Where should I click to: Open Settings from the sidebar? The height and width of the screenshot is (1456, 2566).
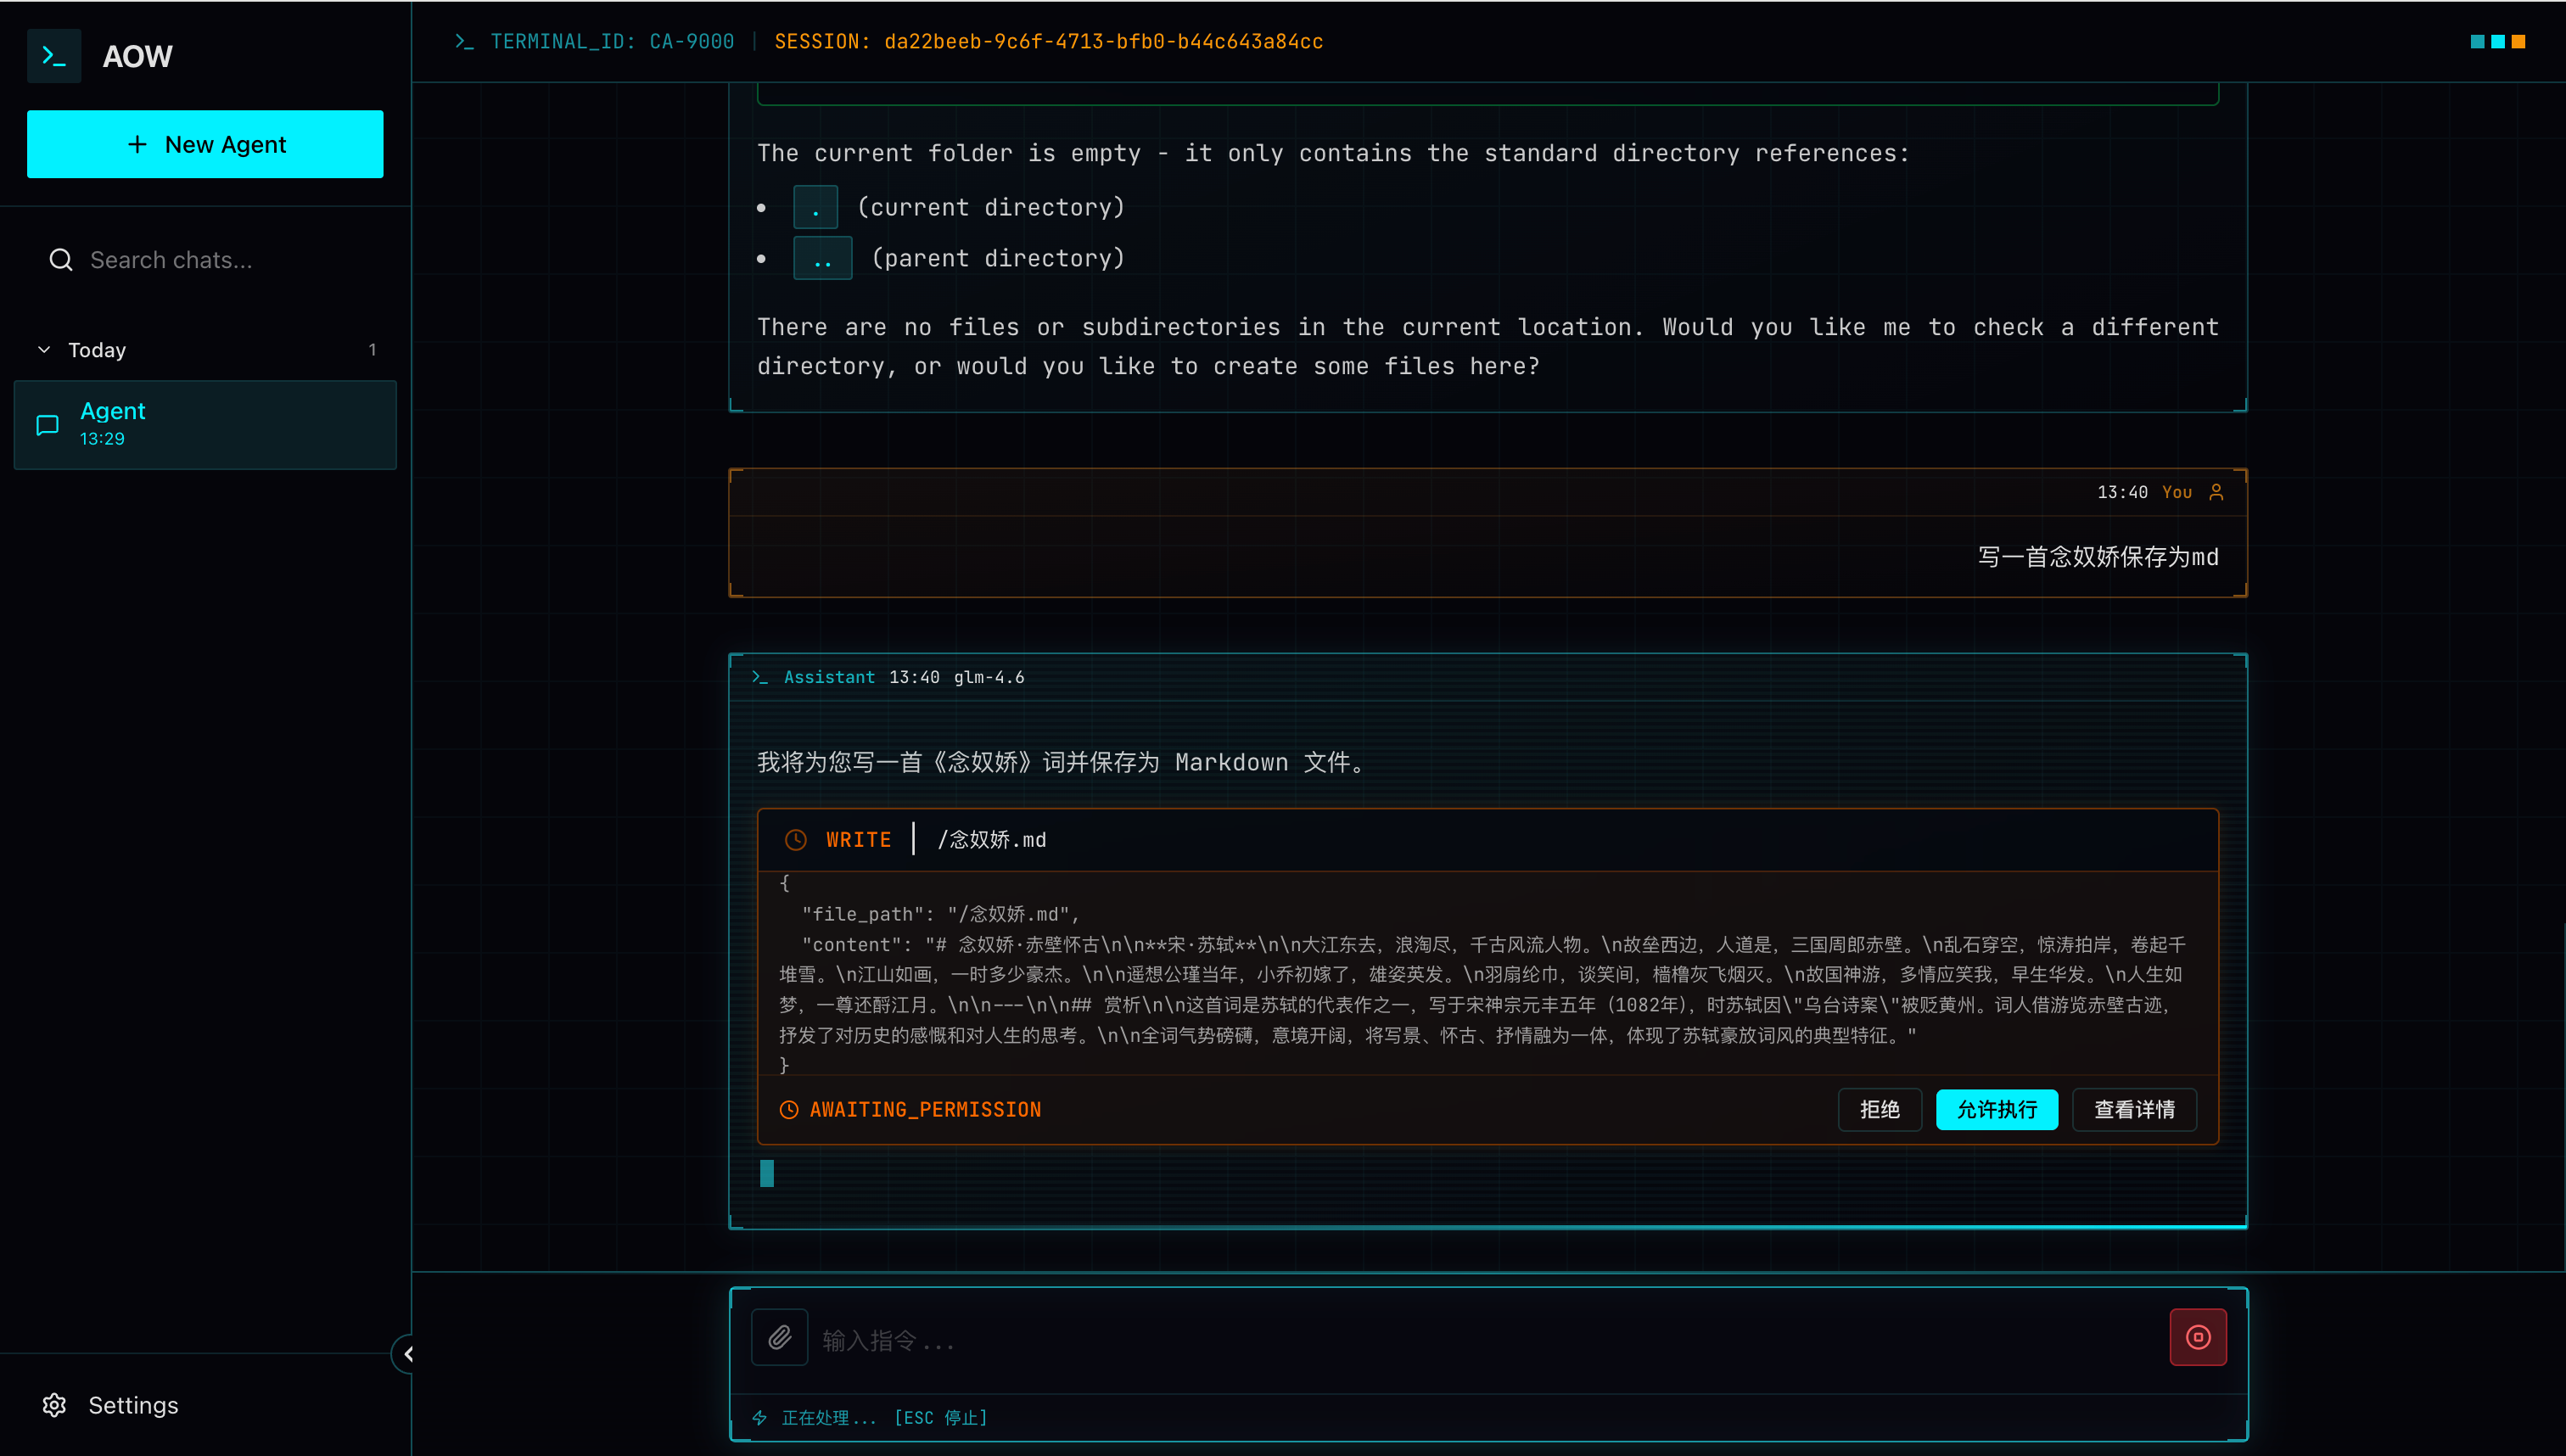point(133,1405)
